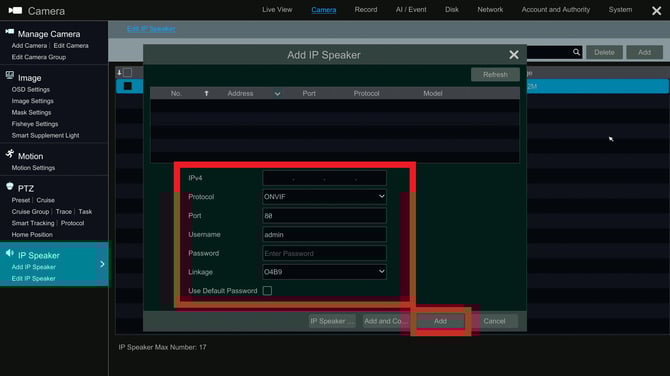Image resolution: width=670 pixels, height=376 pixels.
Task: Open the Protocol ONVIF dropdown
Action: (x=324, y=197)
